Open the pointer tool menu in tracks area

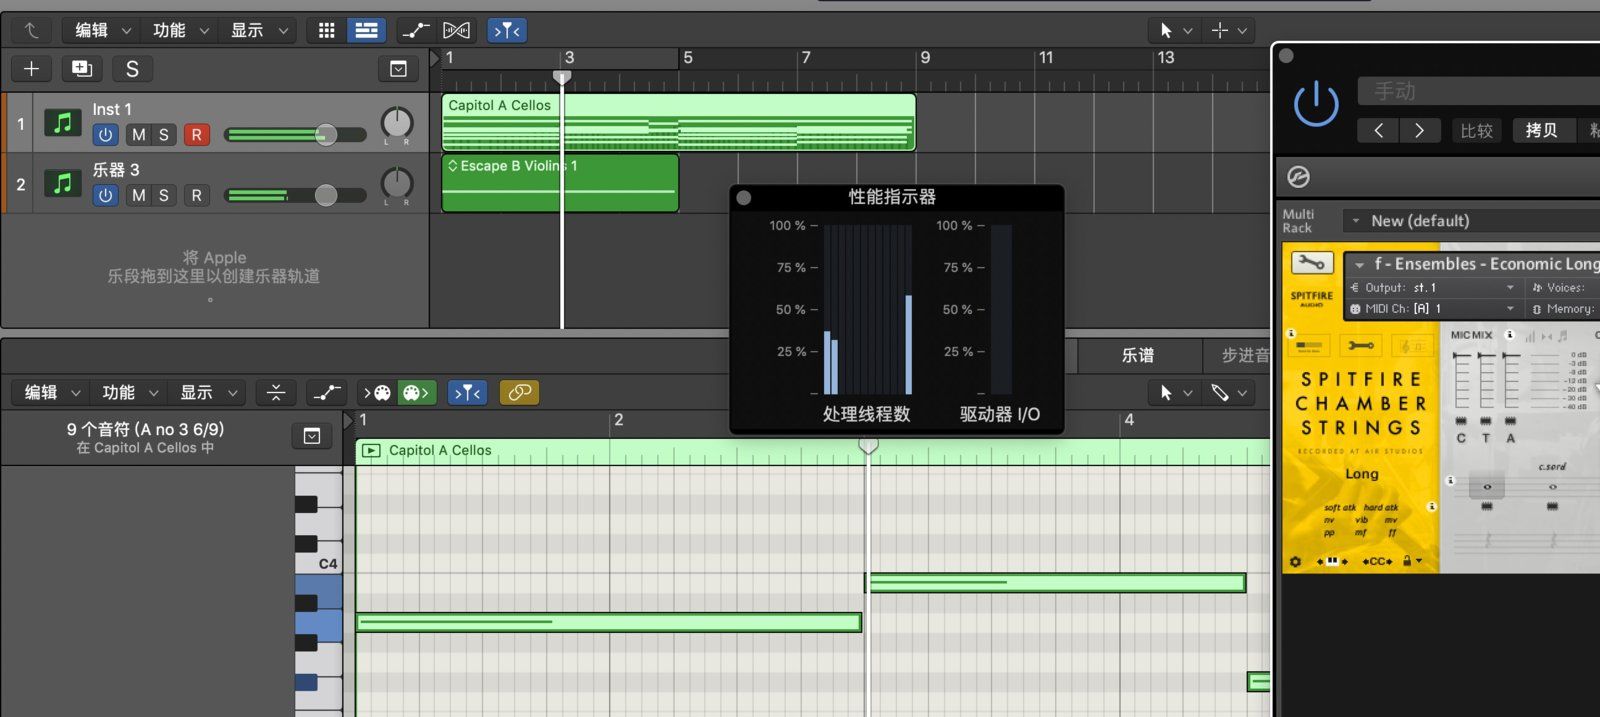(1175, 31)
